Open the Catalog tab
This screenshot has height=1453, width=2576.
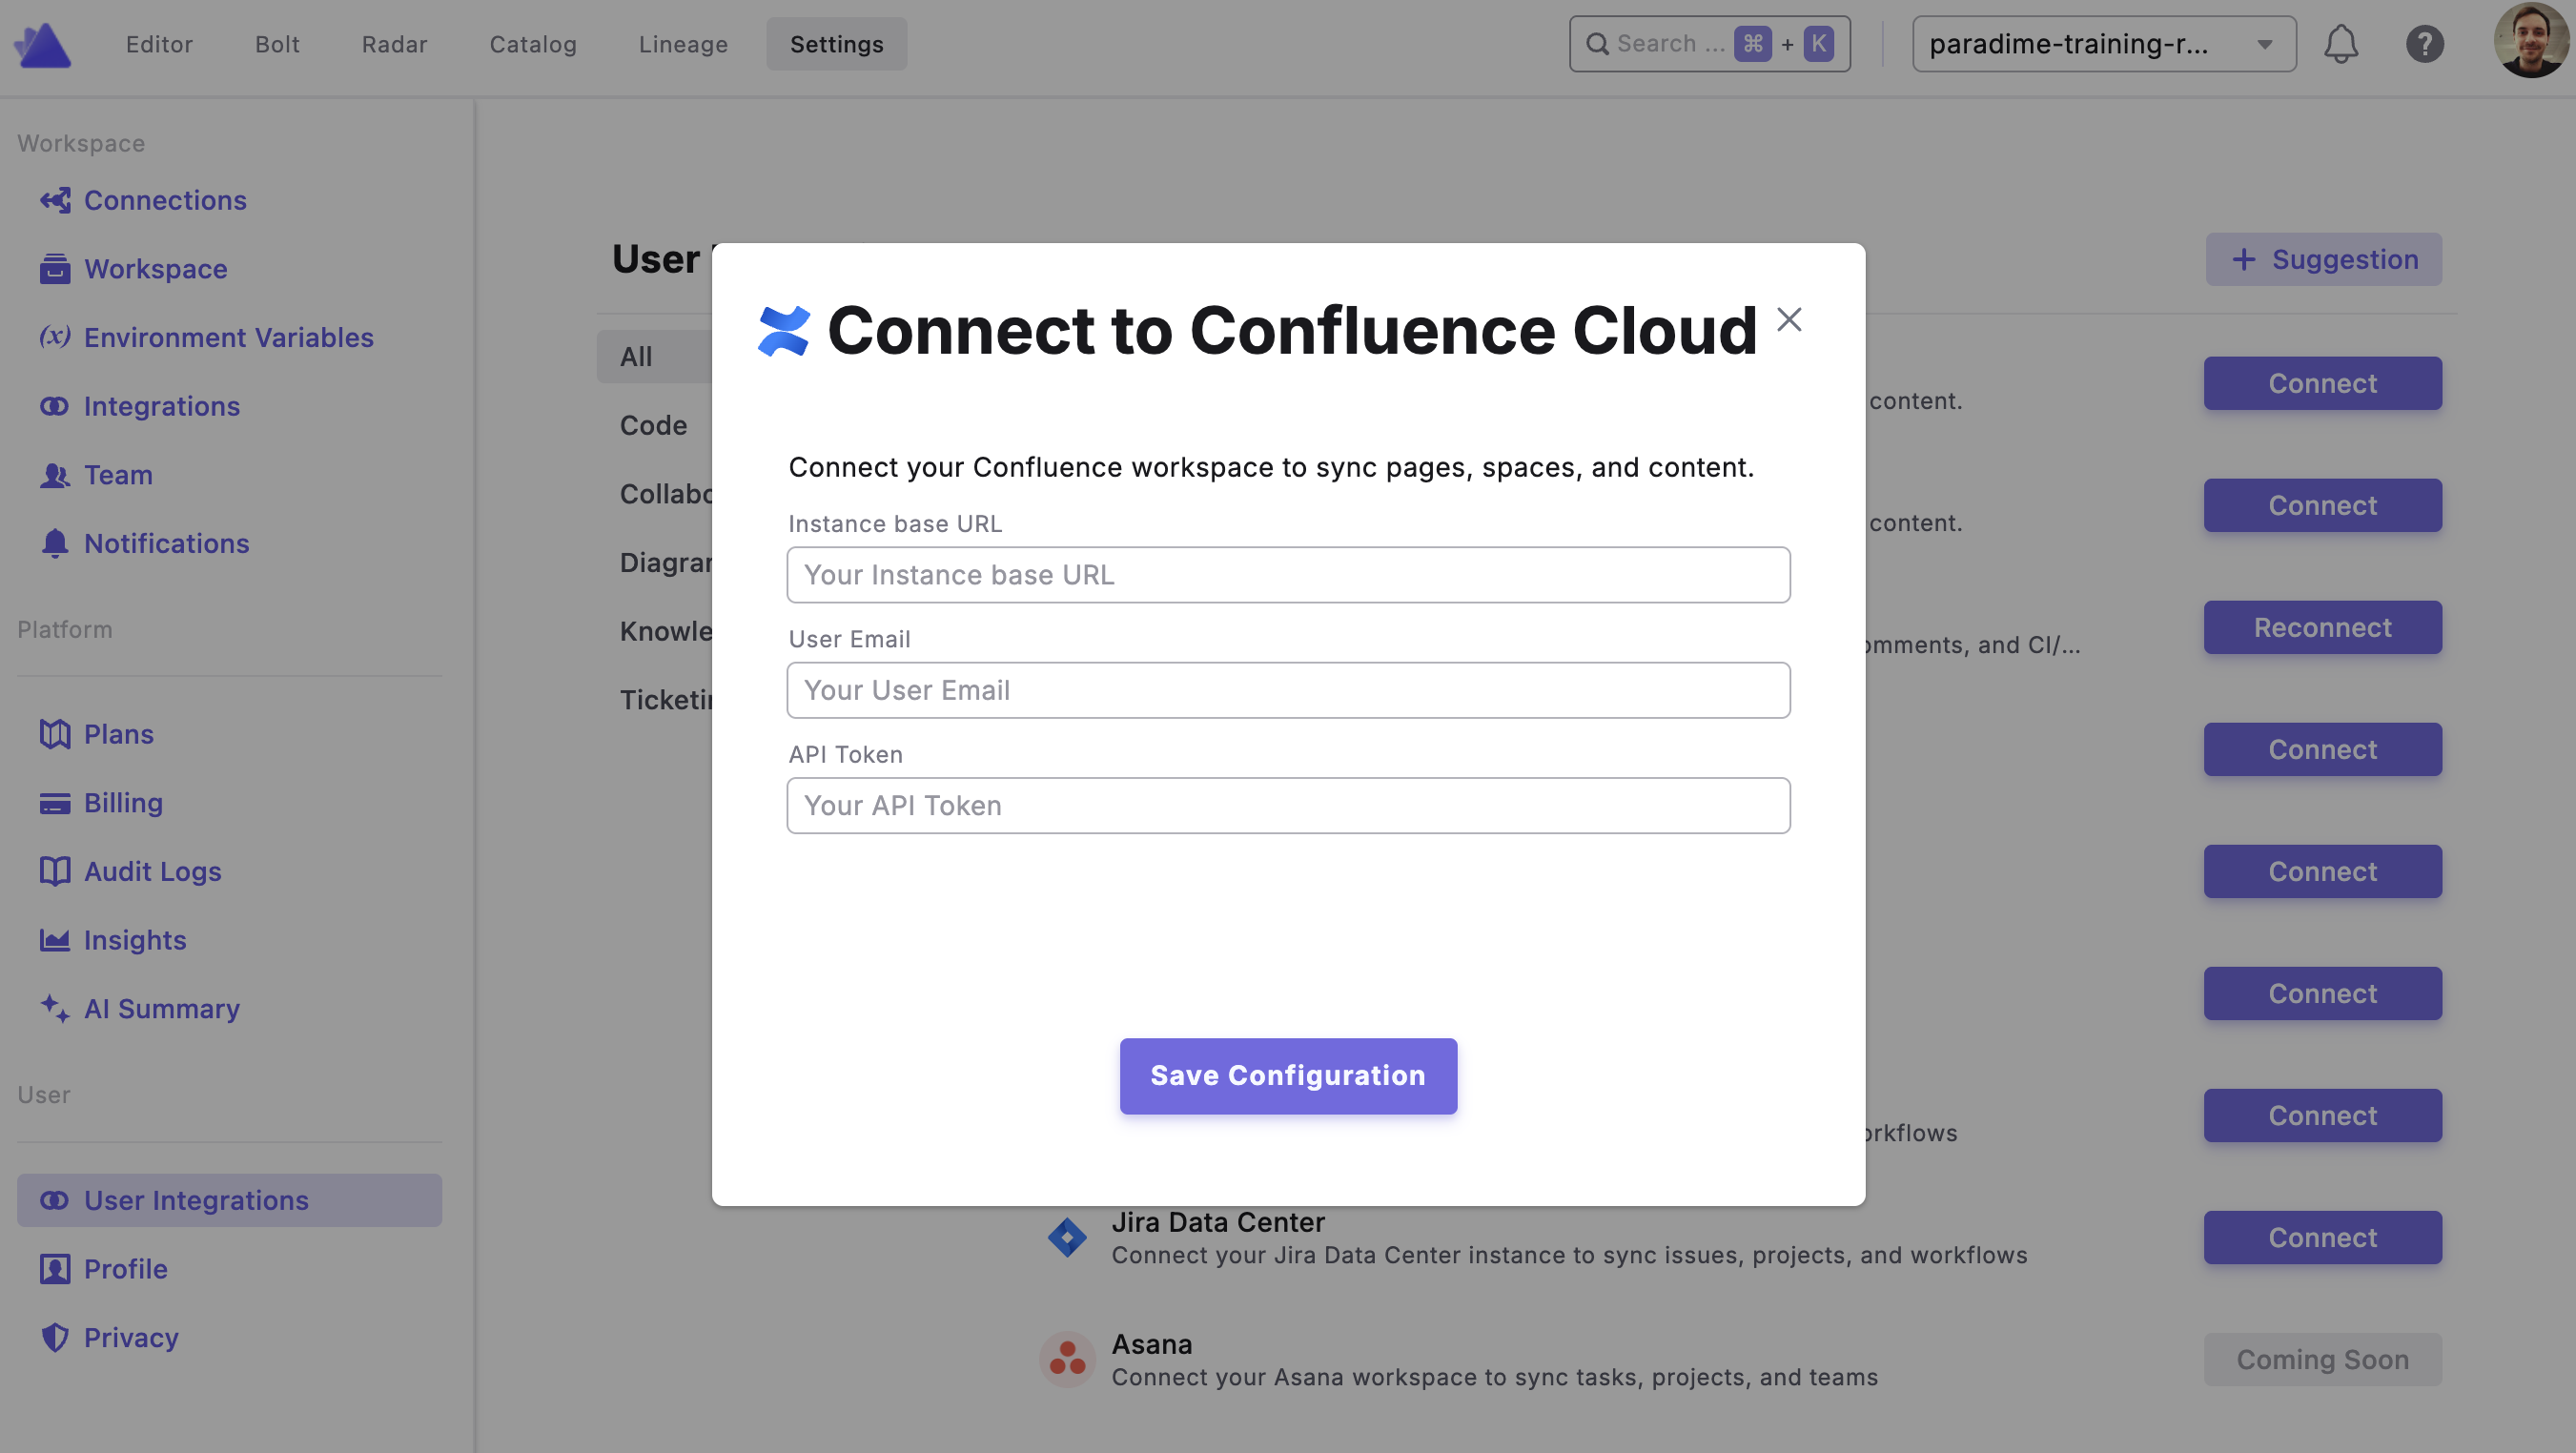coord(532,44)
